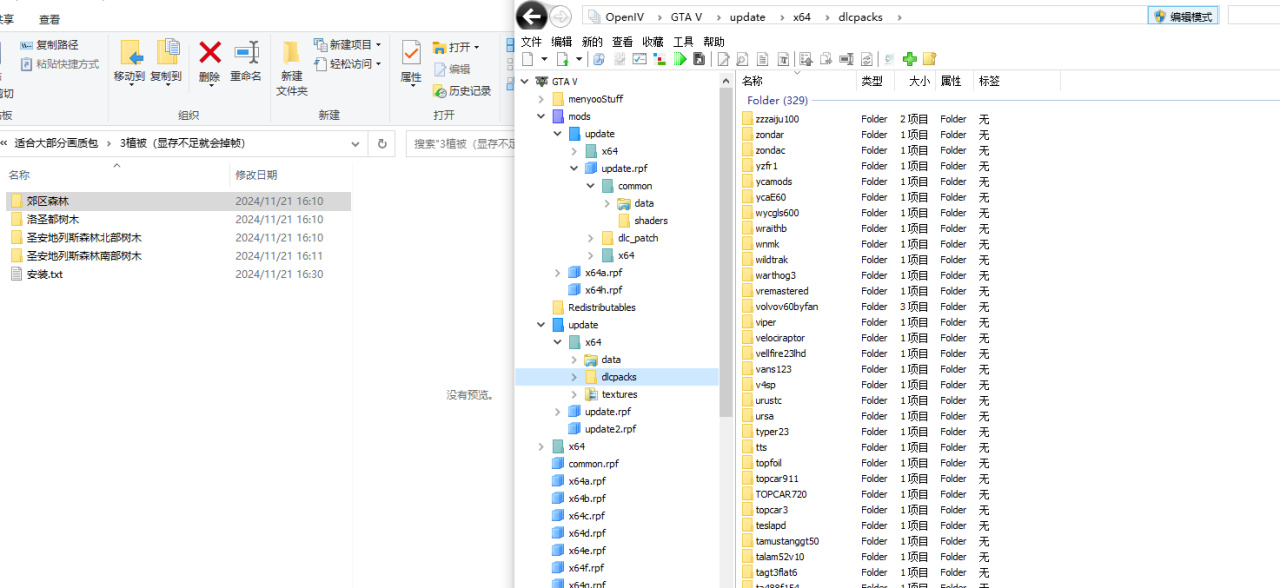This screenshot has height=588, width=1280.
Task: Open the Edit (编辑) menu in OpenIV
Action: coord(562,41)
